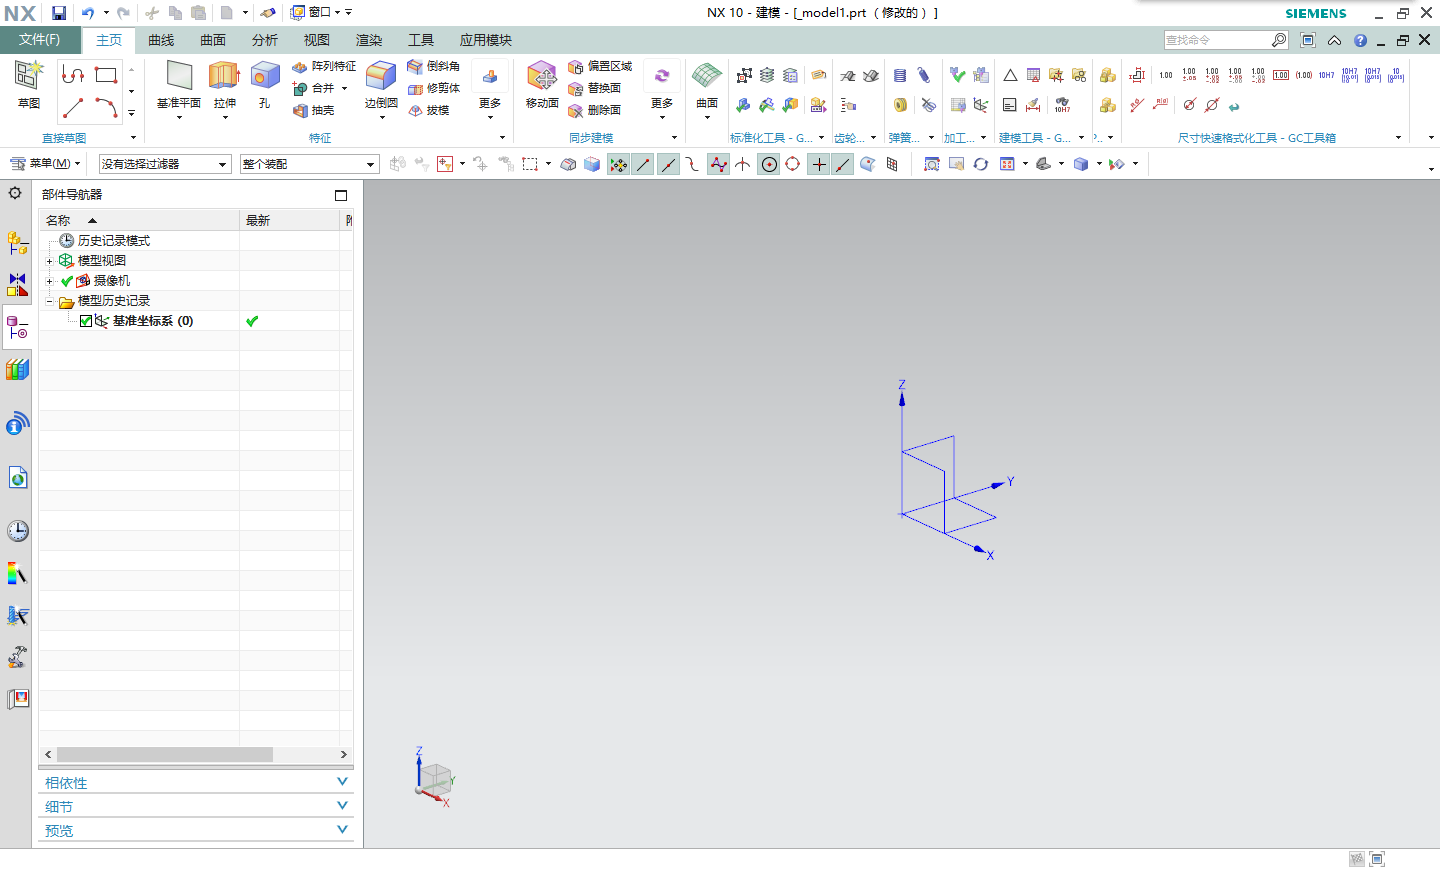The height and width of the screenshot is (869, 1440).
Task: Open the 文件(F) file menu
Action: pos(39,40)
